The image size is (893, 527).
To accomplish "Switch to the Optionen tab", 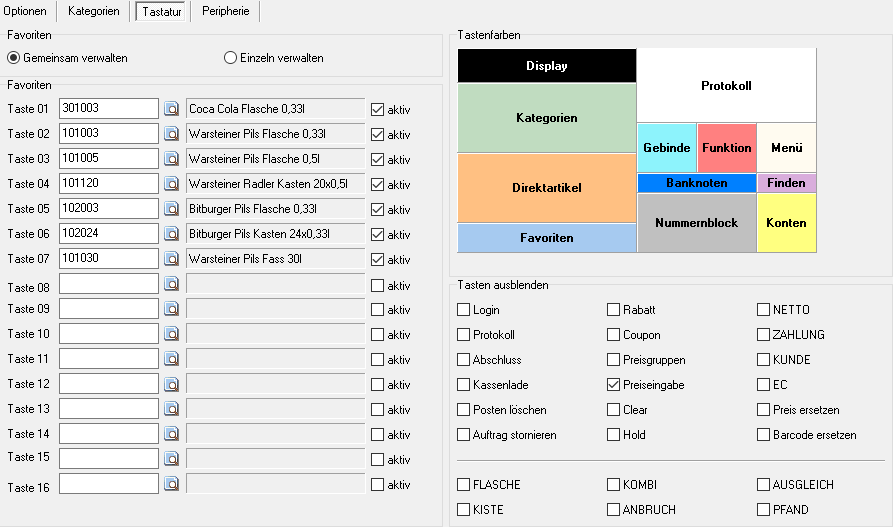I will [25, 11].
